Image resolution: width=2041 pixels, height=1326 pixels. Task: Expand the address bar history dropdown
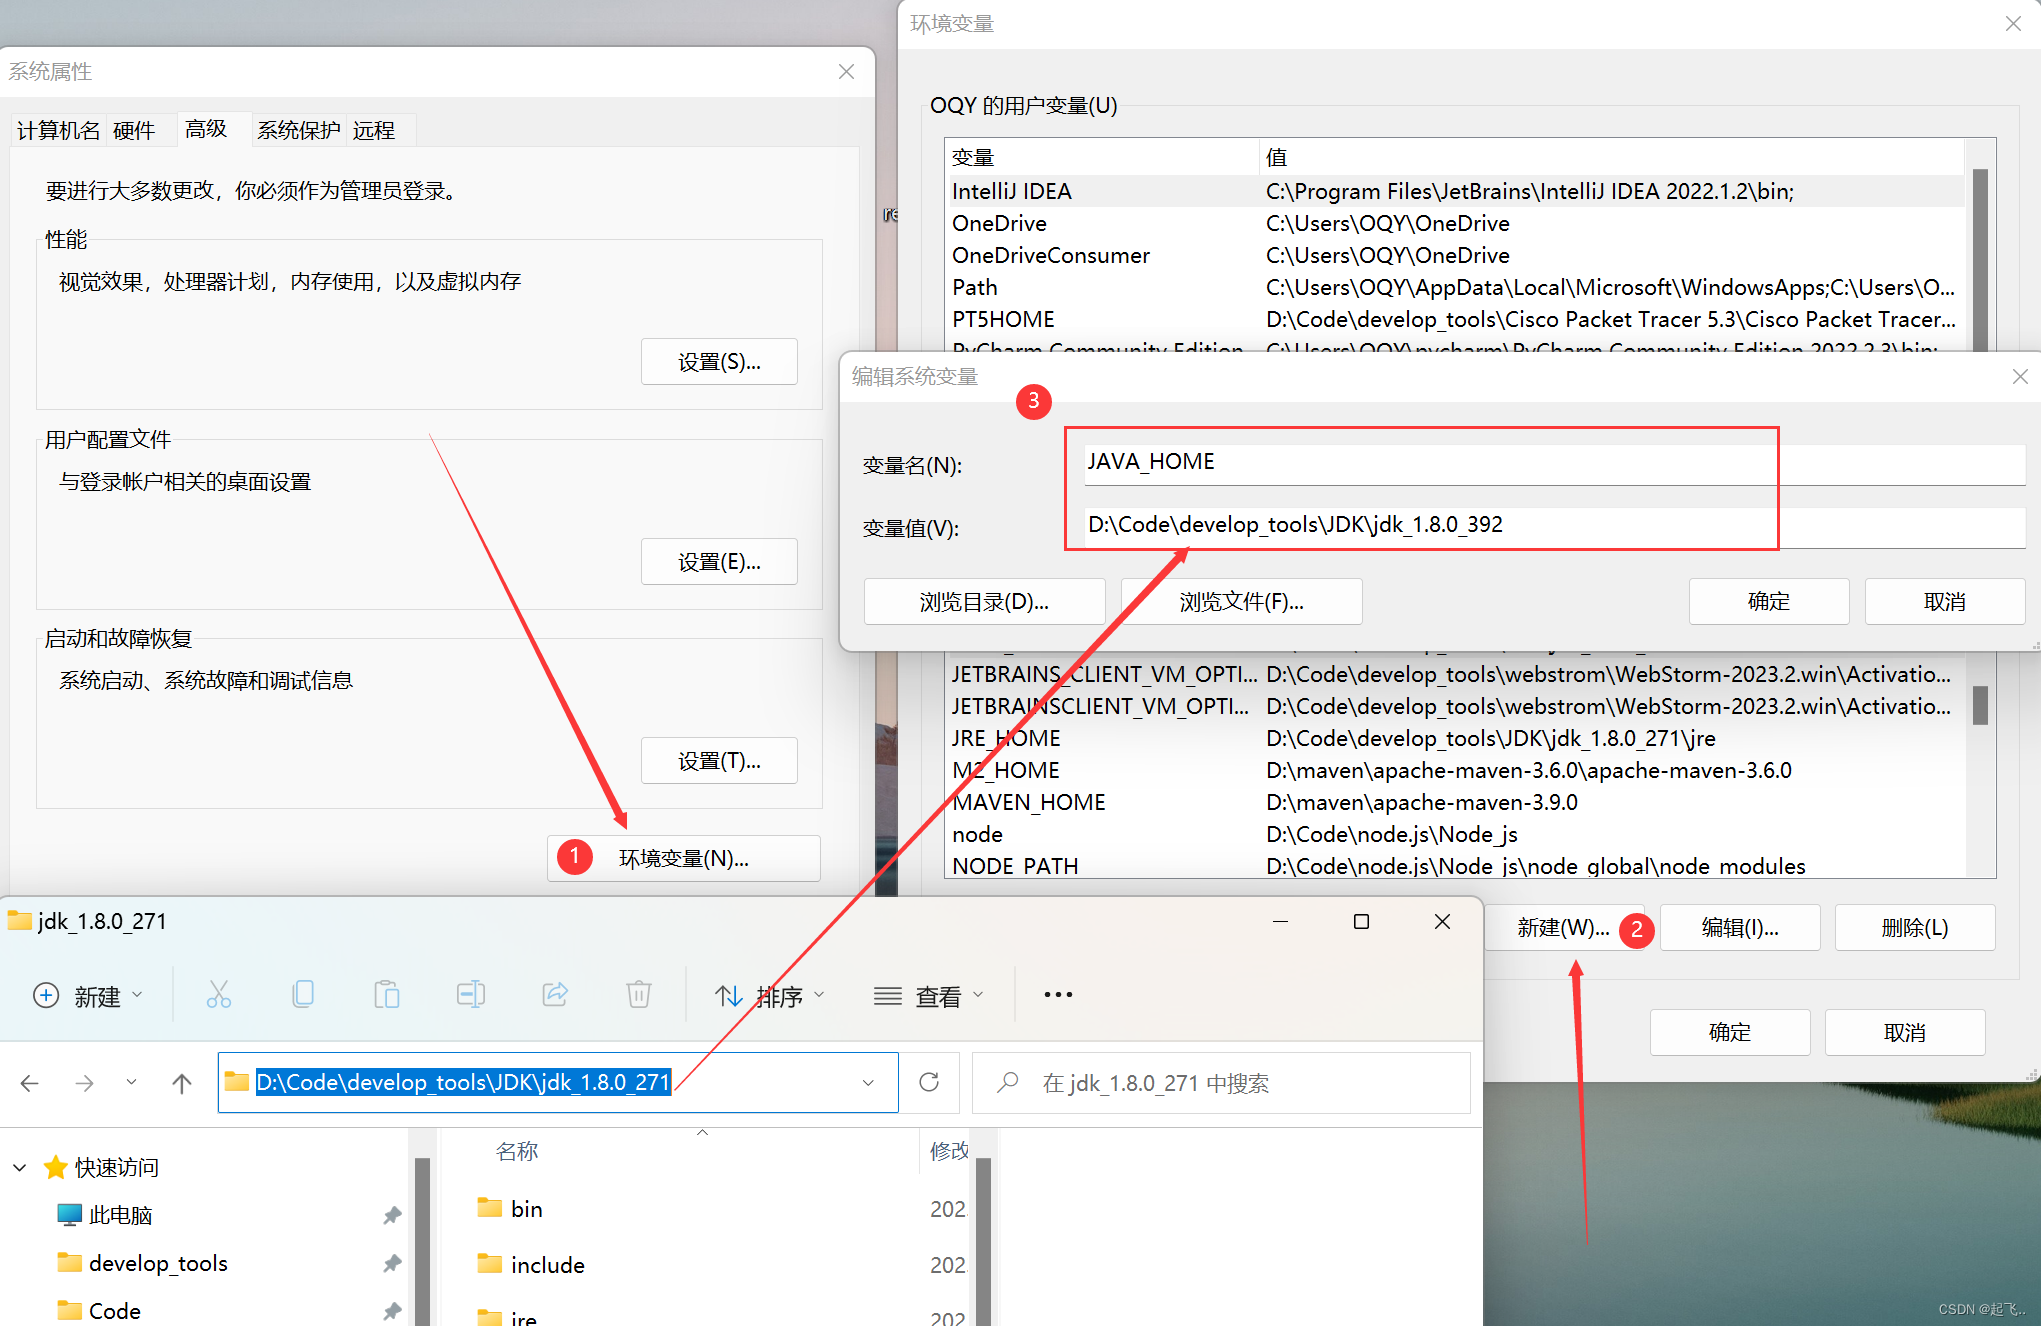click(x=868, y=1083)
